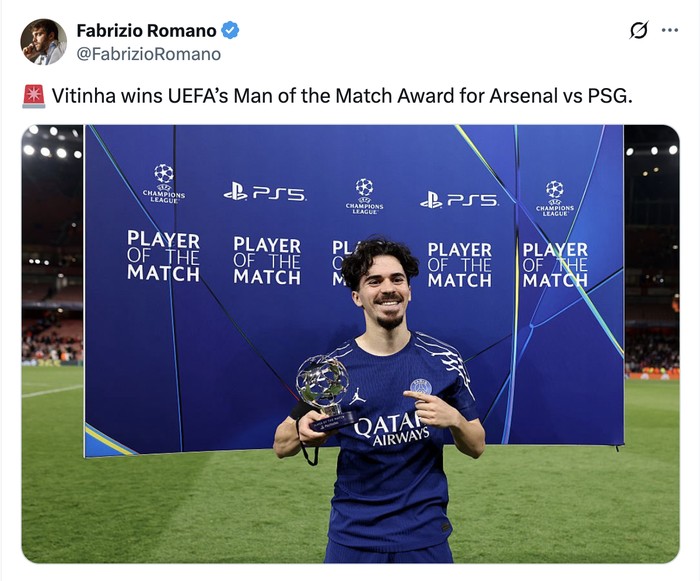The height and width of the screenshot is (581, 700).
Task: Click the trophy held by the player
Action: (324, 390)
